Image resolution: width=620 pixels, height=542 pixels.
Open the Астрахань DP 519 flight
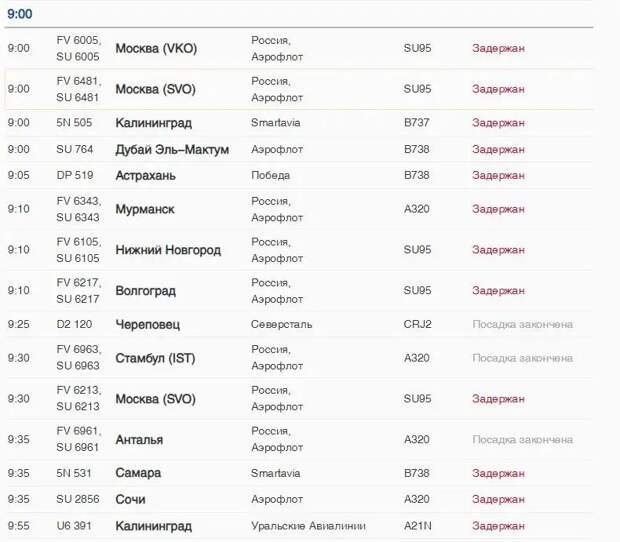pyautogui.click(x=146, y=176)
